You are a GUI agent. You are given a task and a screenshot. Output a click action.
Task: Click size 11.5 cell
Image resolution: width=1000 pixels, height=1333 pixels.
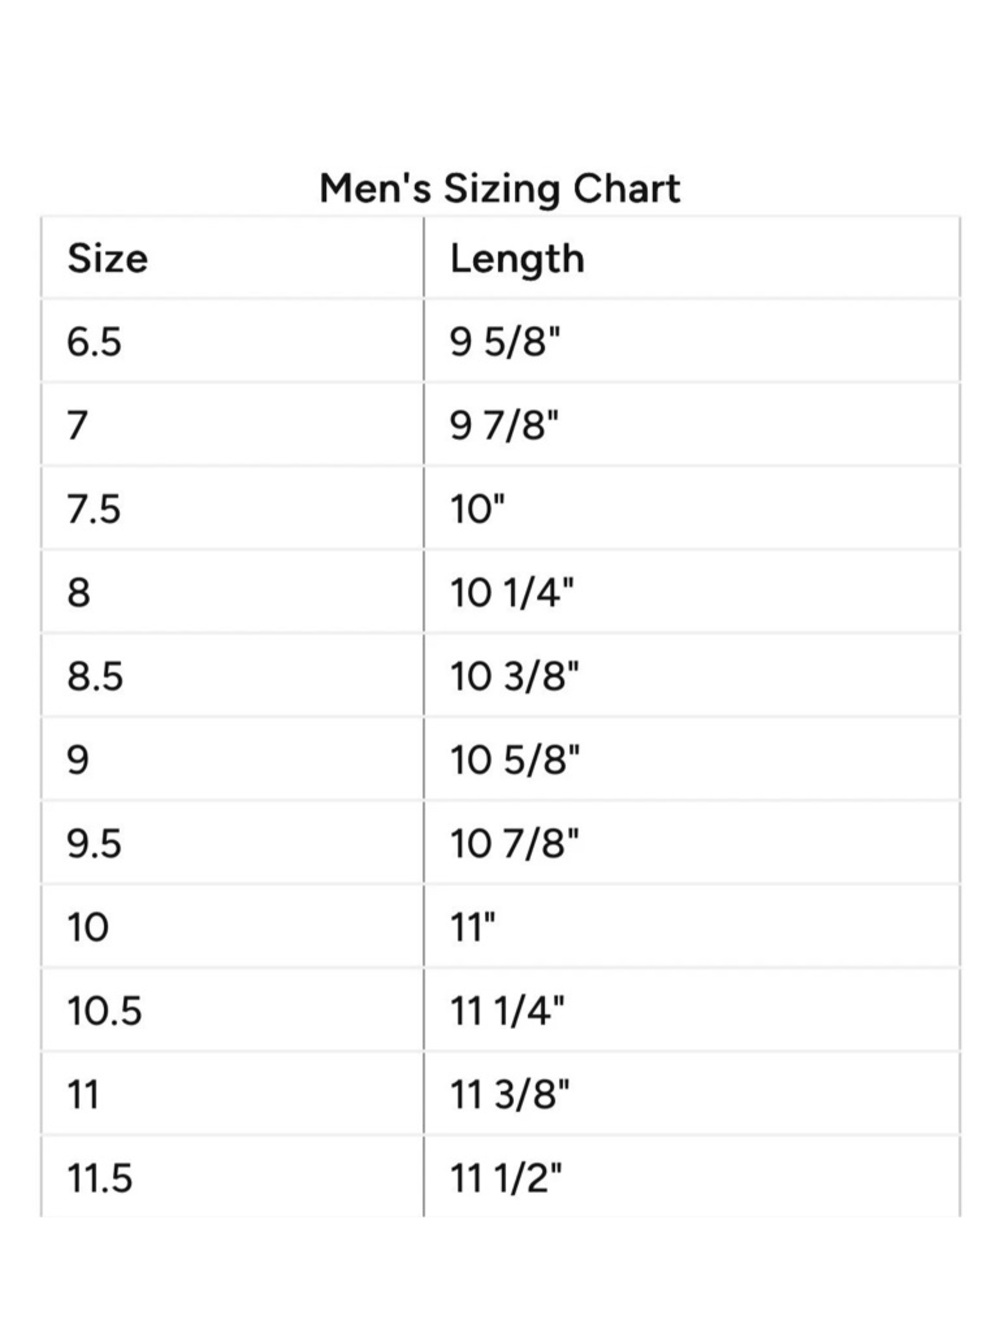(x=232, y=1177)
